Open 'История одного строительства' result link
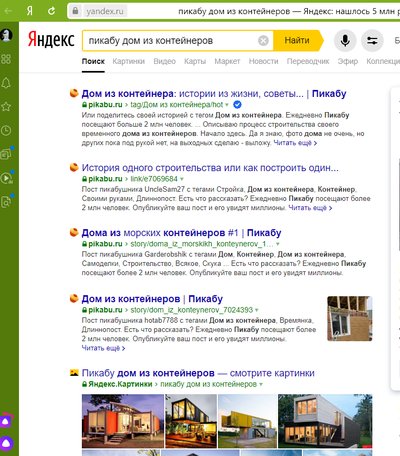This screenshot has width=400, height=456. (x=210, y=168)
